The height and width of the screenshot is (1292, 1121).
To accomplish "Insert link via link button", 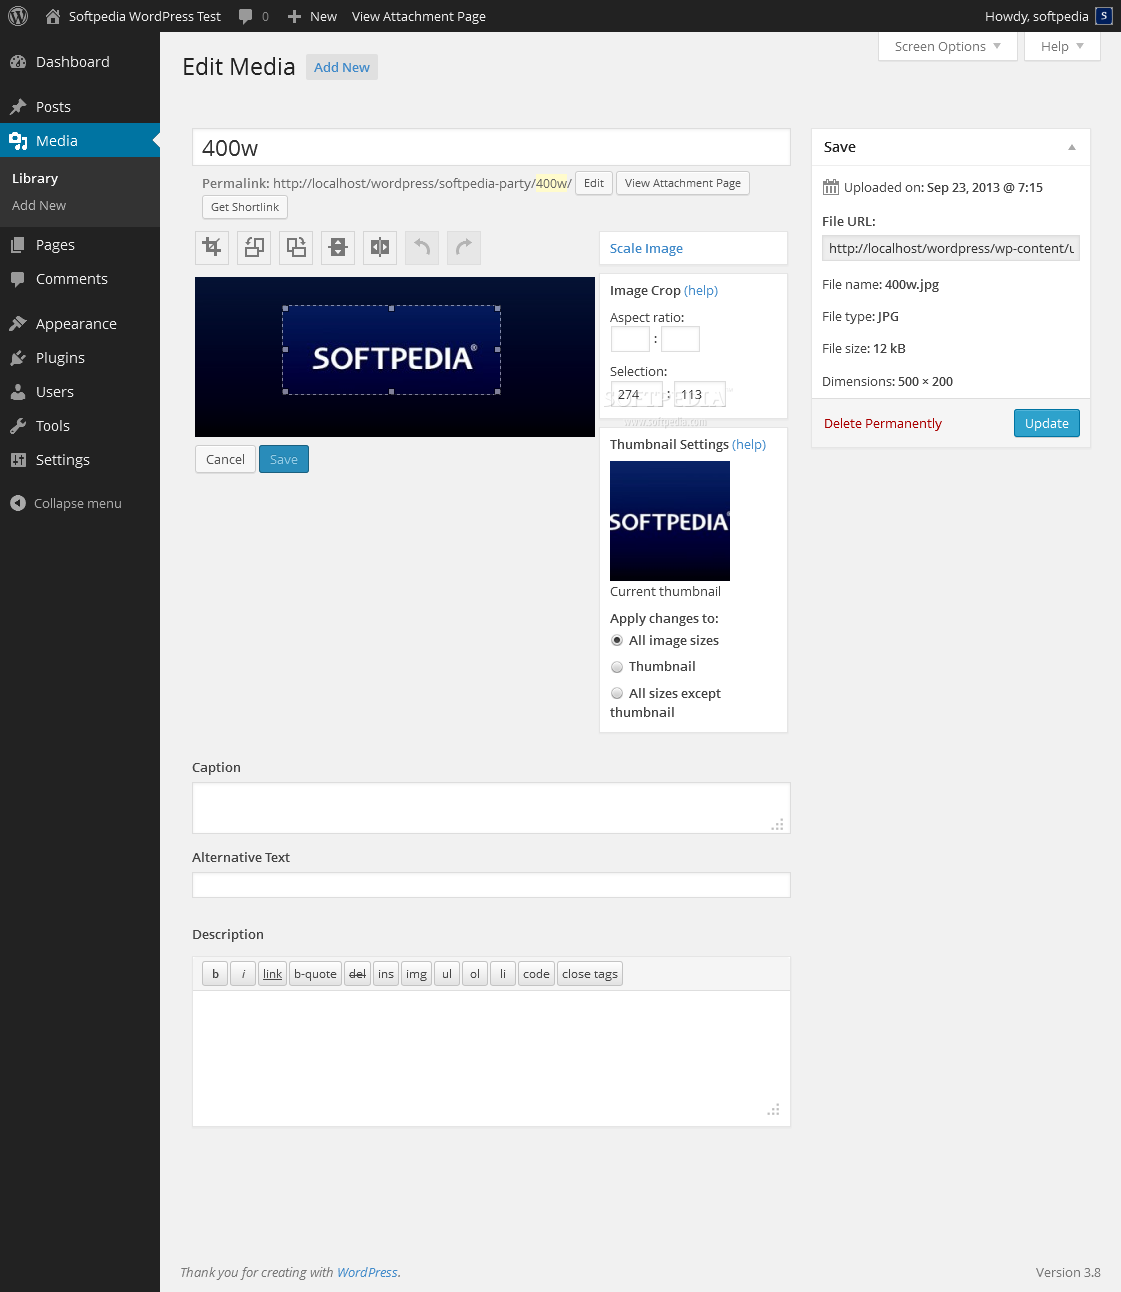I will (273, 974).
